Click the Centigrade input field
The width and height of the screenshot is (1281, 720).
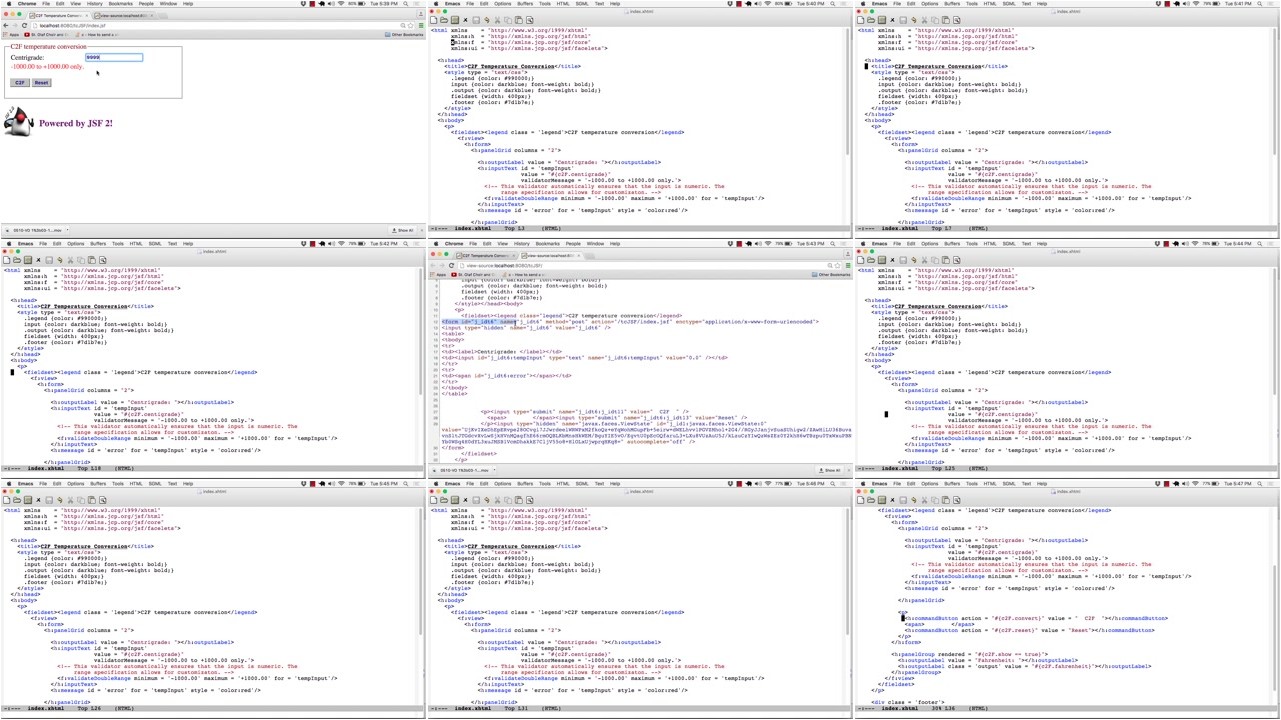[112, 57]
